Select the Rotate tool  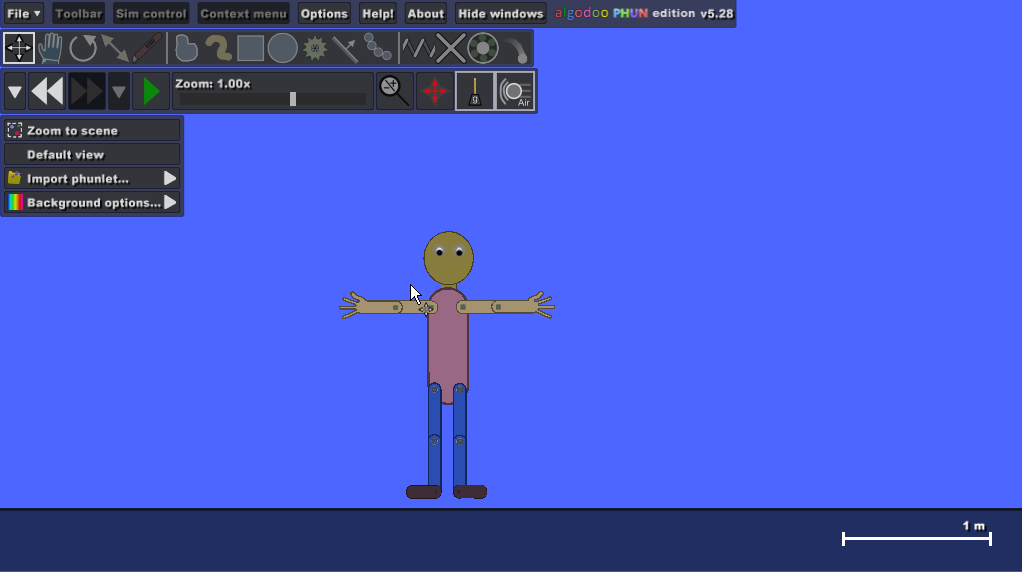click(x=83, y=48)
